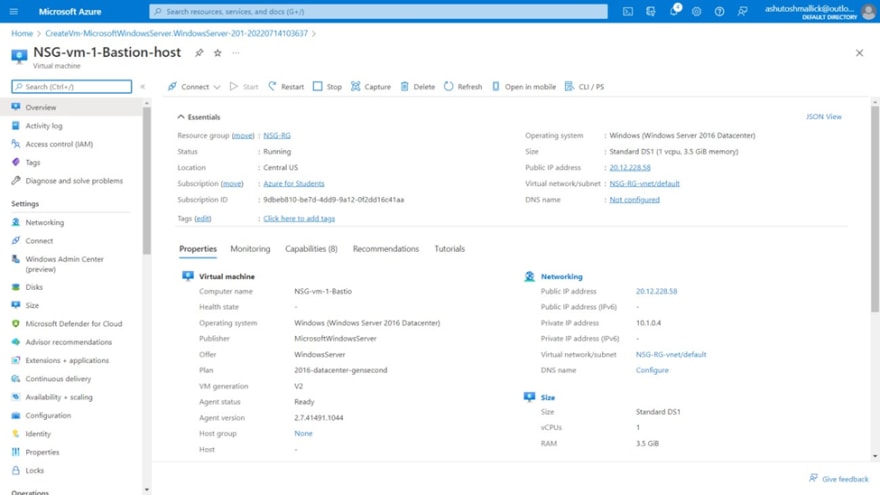Click Give feedback

pos(838,479)
